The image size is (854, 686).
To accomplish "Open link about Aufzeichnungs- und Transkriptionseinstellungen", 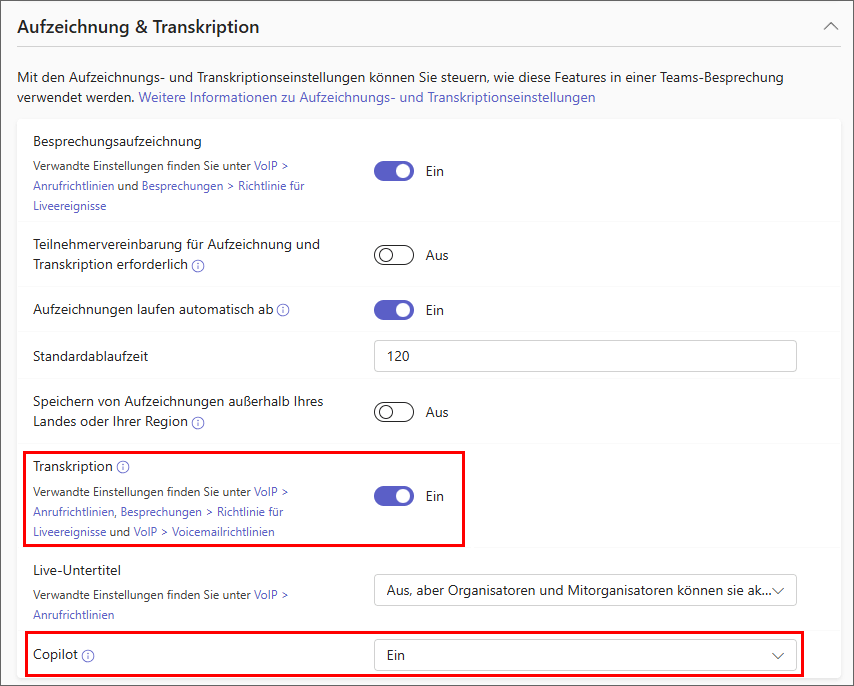I will [x=367, y=97].
